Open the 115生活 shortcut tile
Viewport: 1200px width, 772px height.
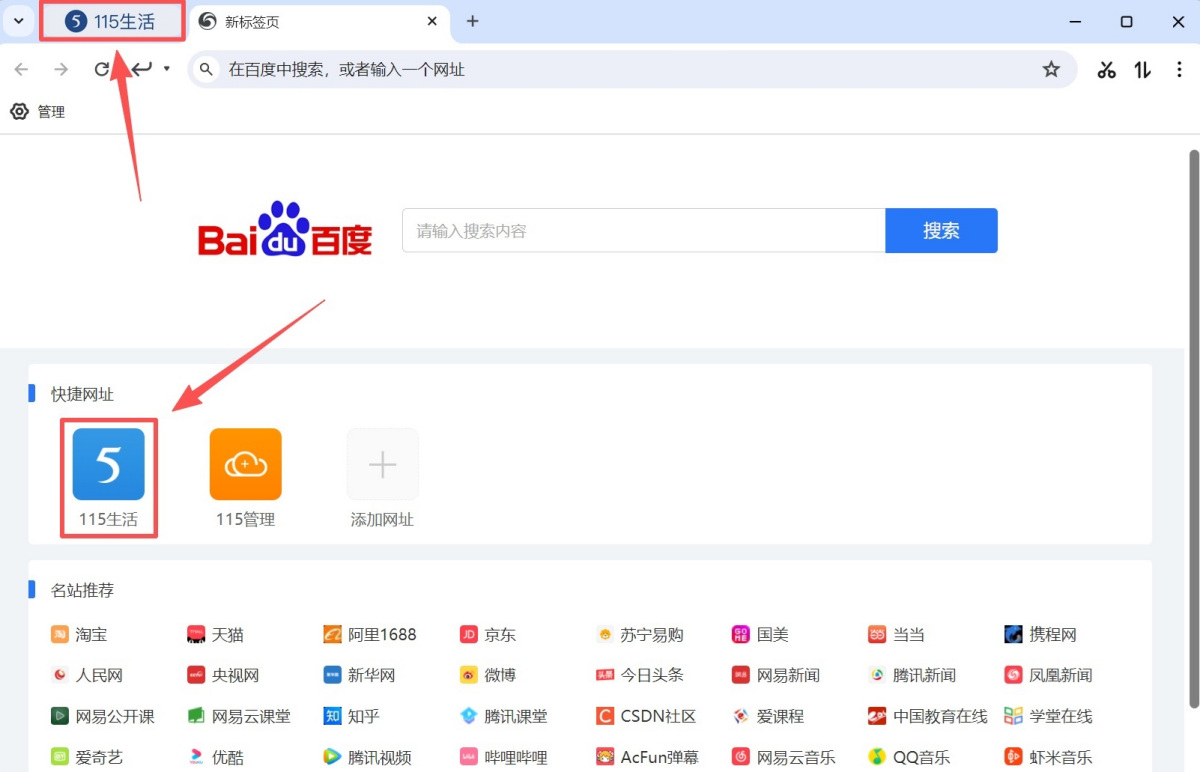pos(108,465)
